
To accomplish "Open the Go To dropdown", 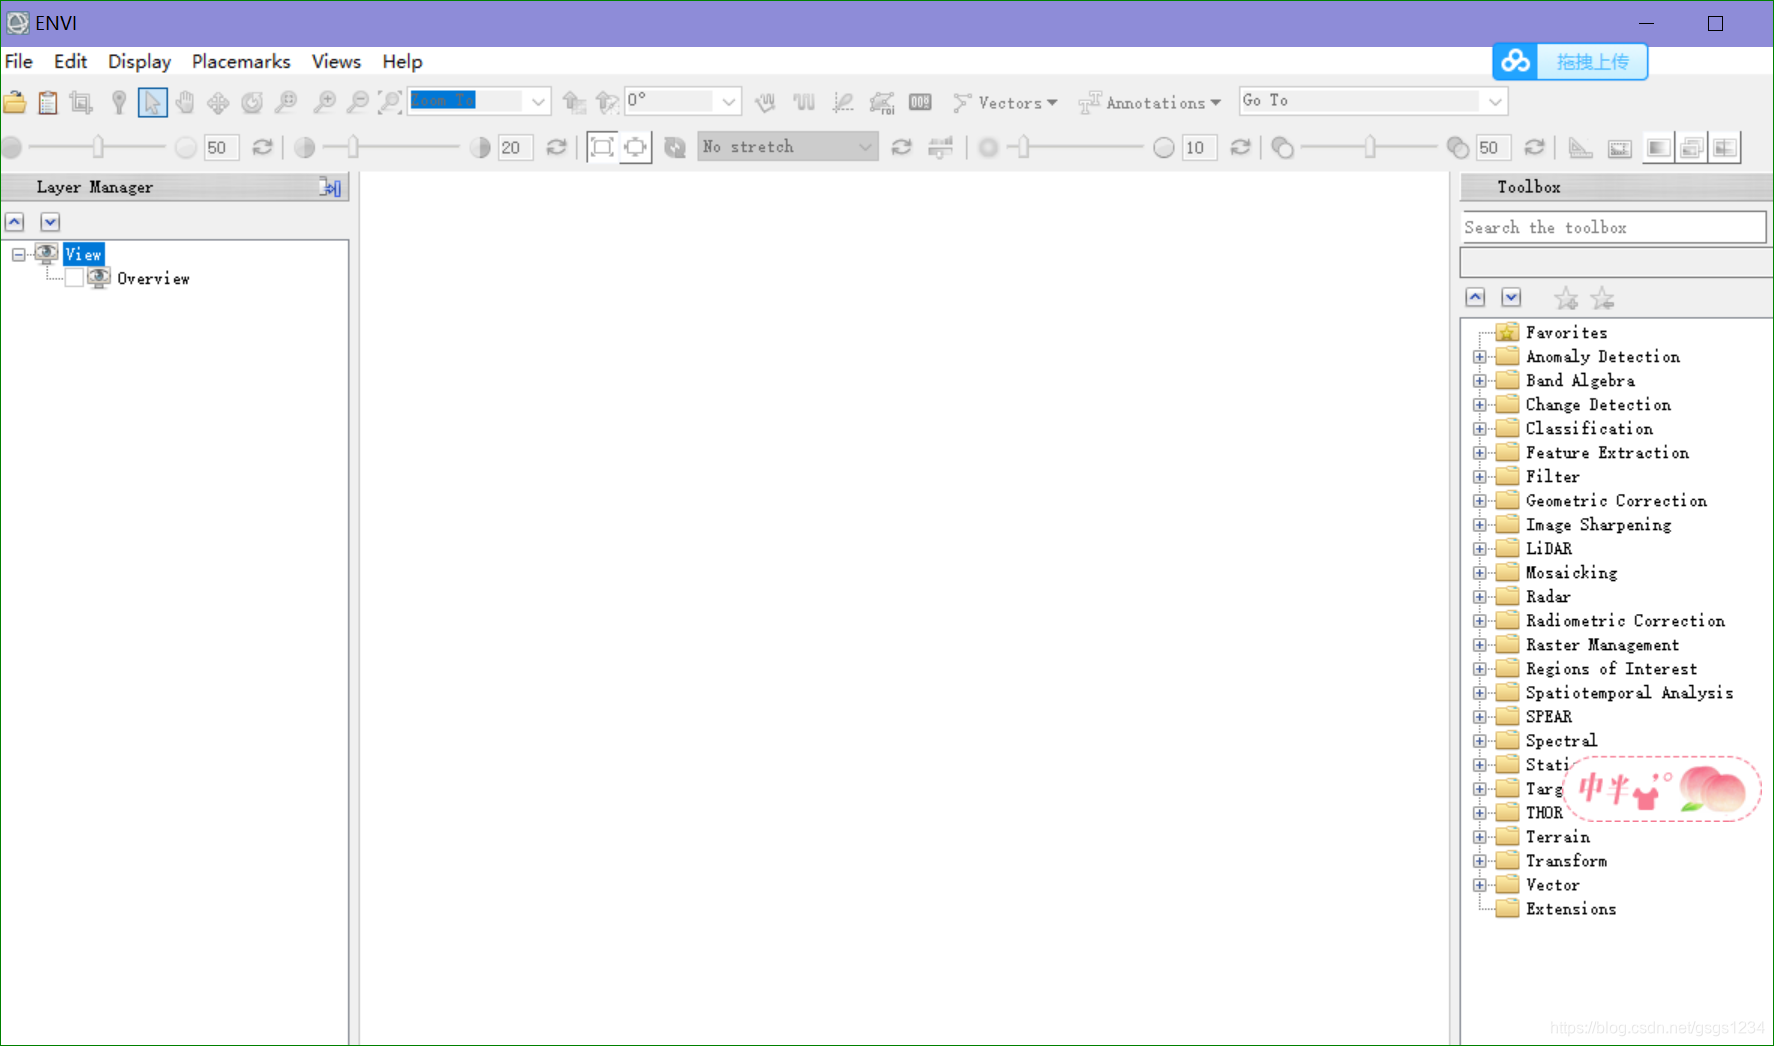I will click(x=1495, y=102).
